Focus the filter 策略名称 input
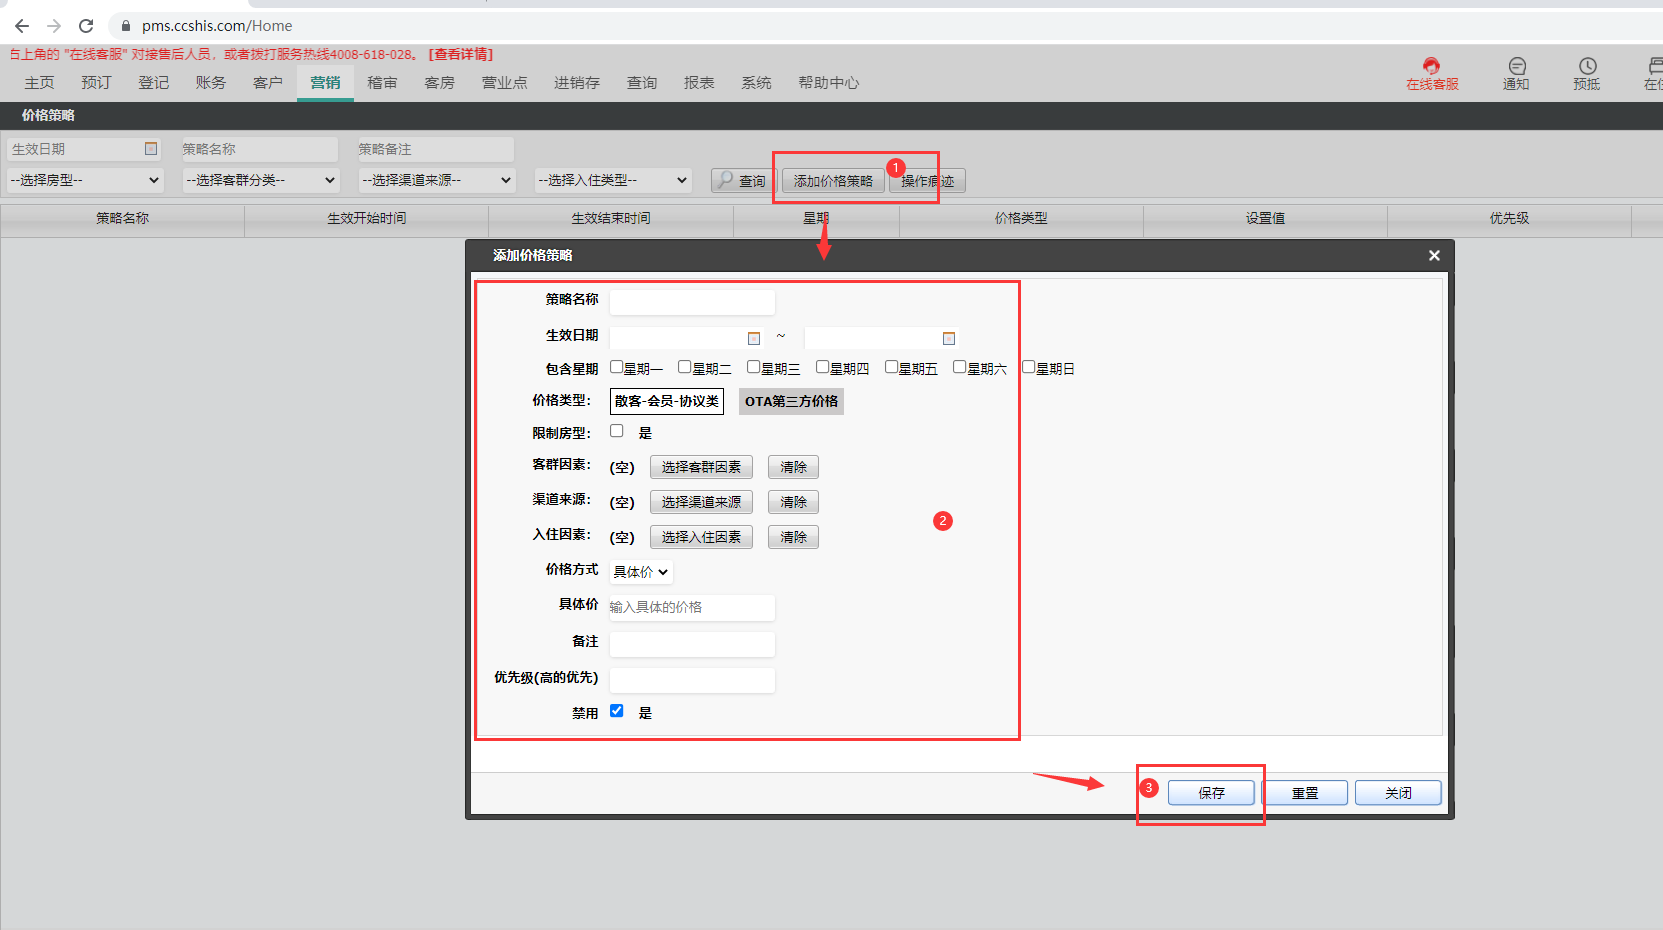The width and height of the screenshot is (1663, 930). point(260,149)
